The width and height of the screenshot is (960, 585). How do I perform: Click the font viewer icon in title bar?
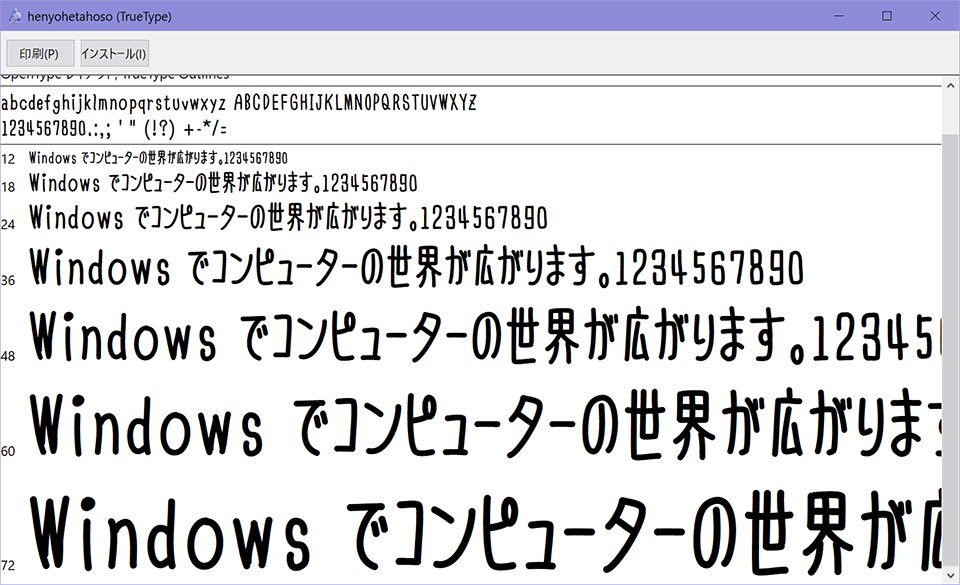15,17
